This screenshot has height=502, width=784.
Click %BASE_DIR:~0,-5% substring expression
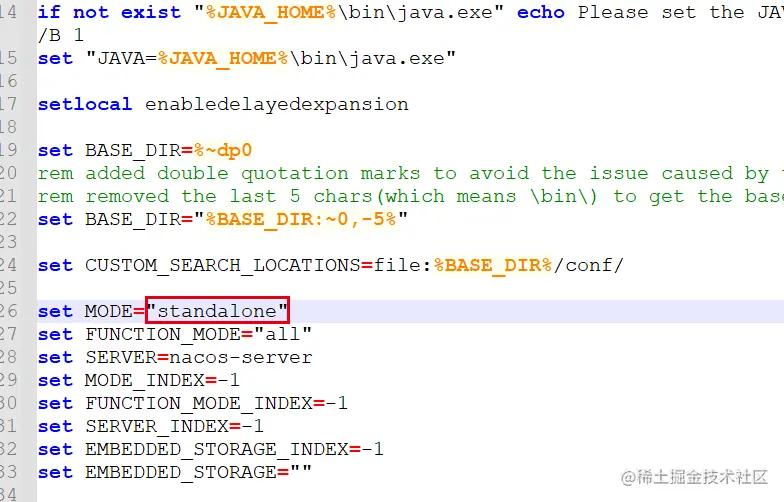(300, 219)
